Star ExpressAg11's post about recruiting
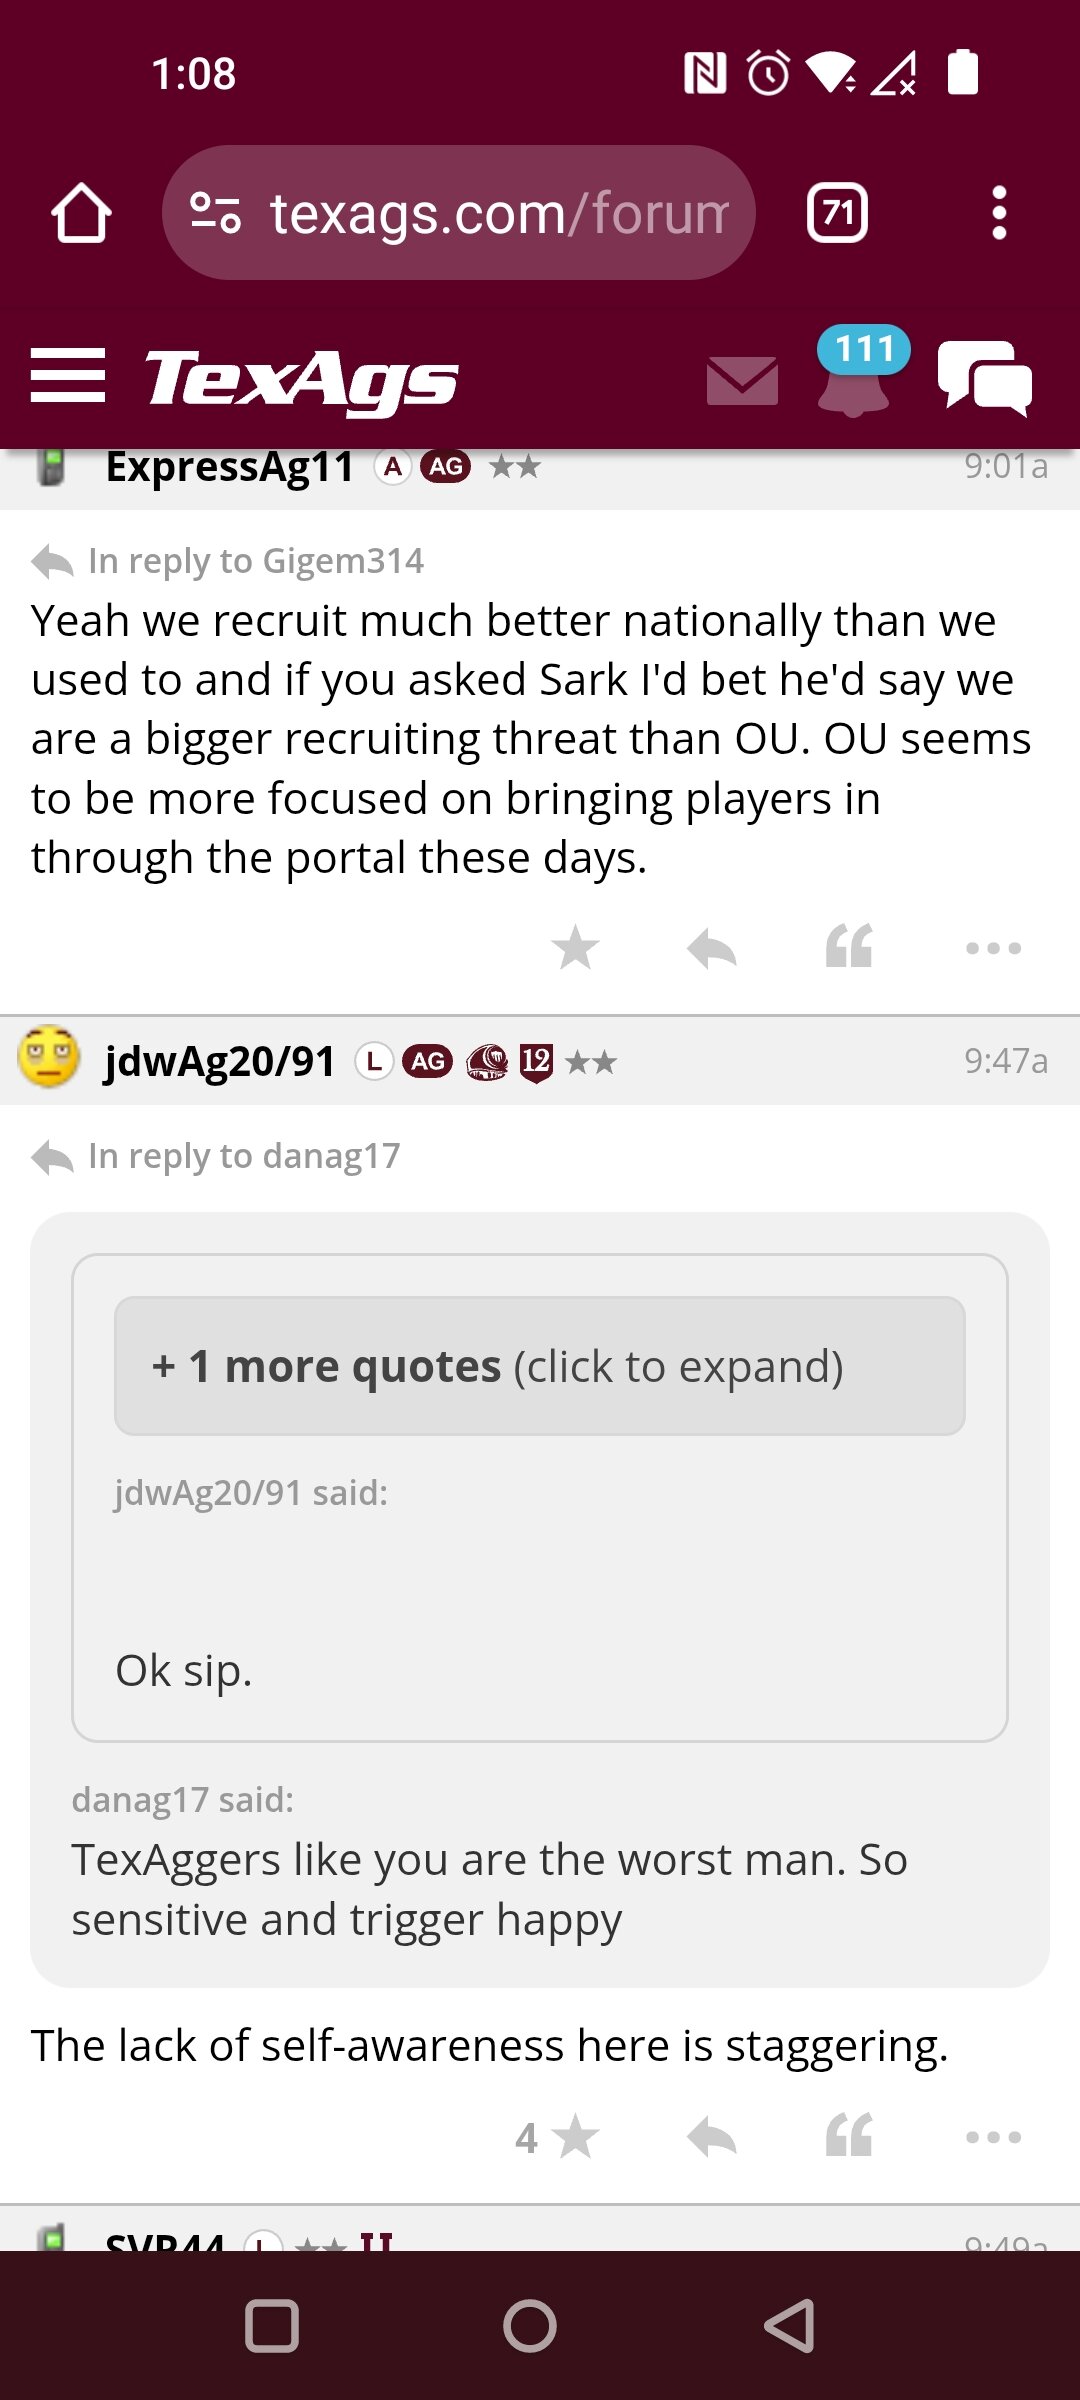The height and width of the screenshot is (2400, 1080). click(576, 947)
